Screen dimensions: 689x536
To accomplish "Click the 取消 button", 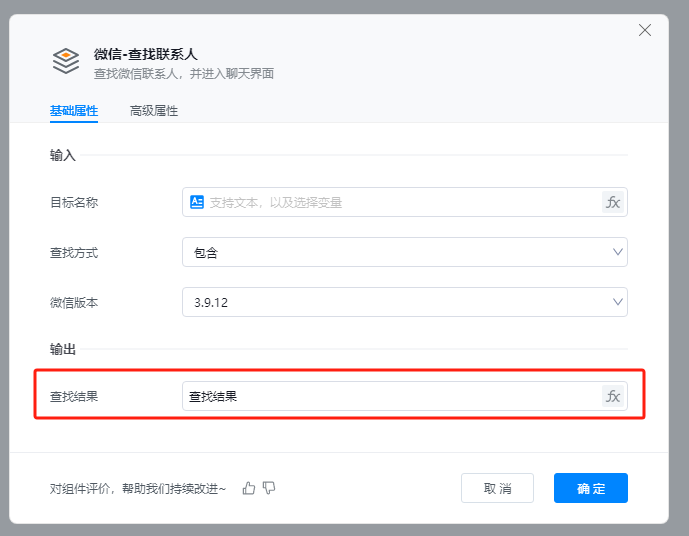I will point(497,488).
